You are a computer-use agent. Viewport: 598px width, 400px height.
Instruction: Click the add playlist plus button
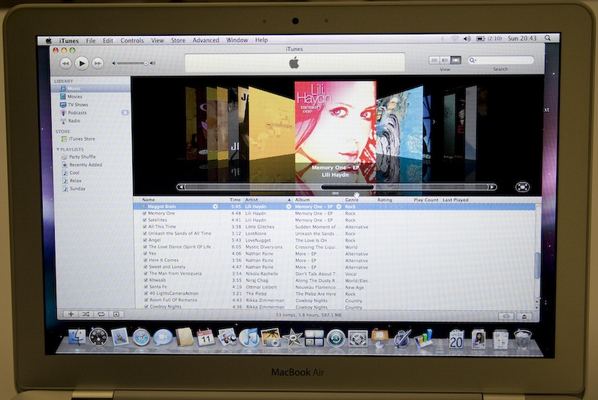[x=71, y=315]
